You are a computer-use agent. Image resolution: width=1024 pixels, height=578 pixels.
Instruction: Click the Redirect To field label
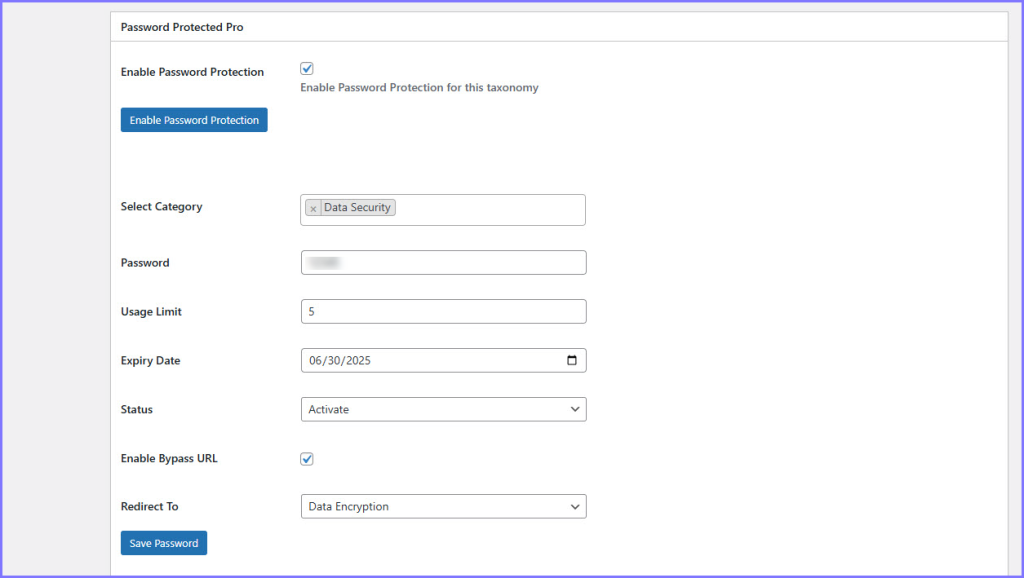pyautogui.click(x=149, y=507)
